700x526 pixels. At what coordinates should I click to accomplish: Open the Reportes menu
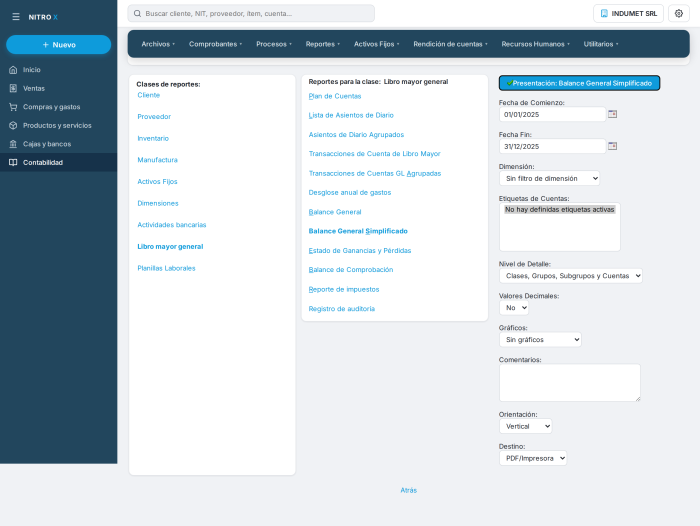pos(322,44)
